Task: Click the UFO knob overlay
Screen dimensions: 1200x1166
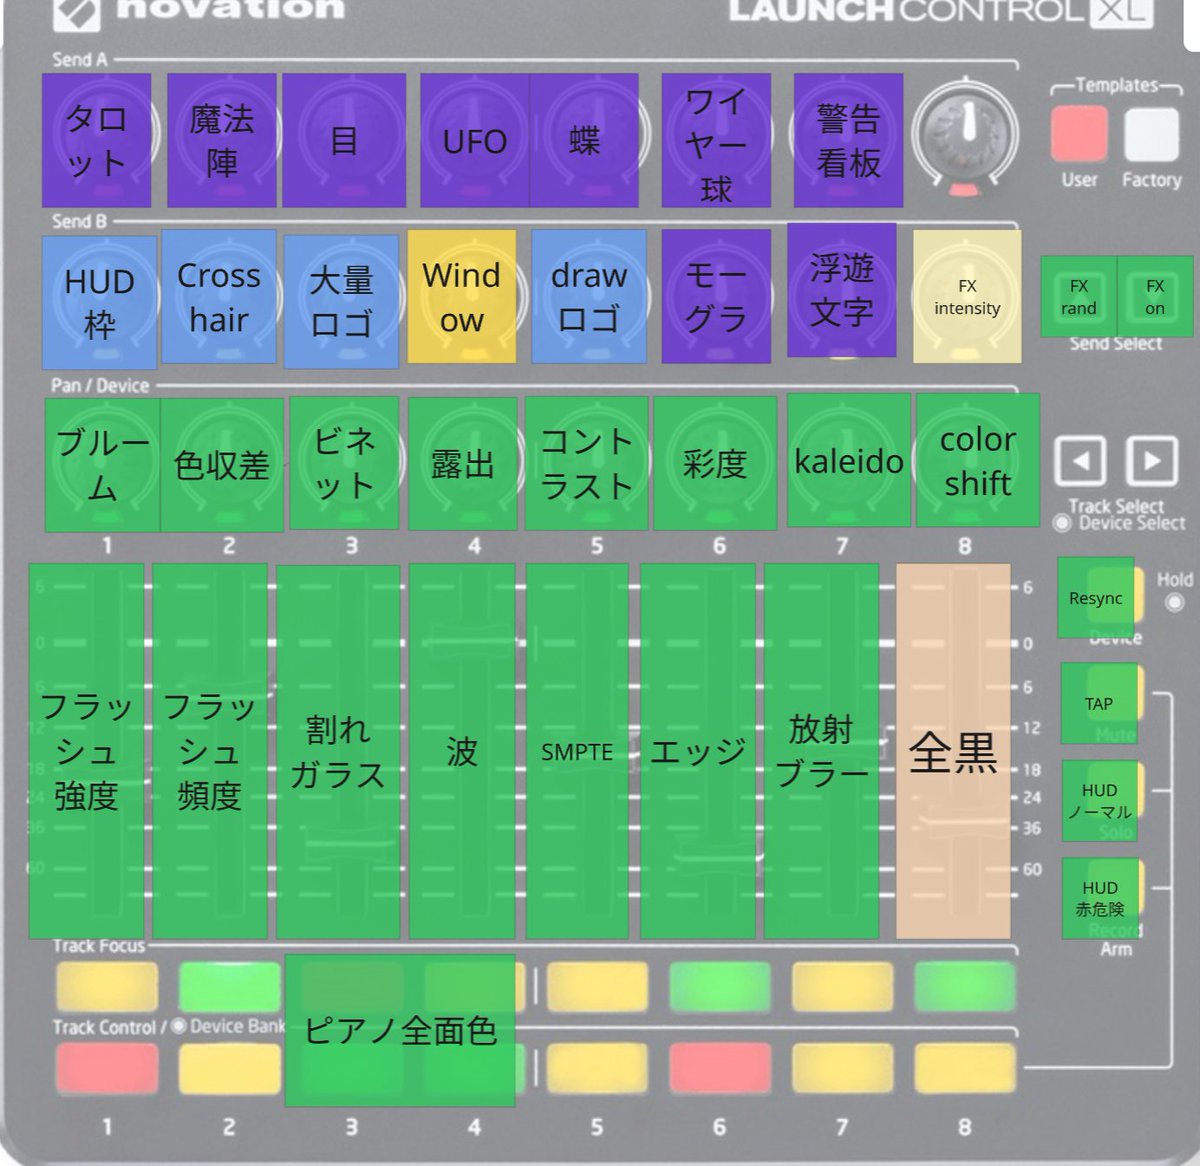Action: click(x=475, y=140)
